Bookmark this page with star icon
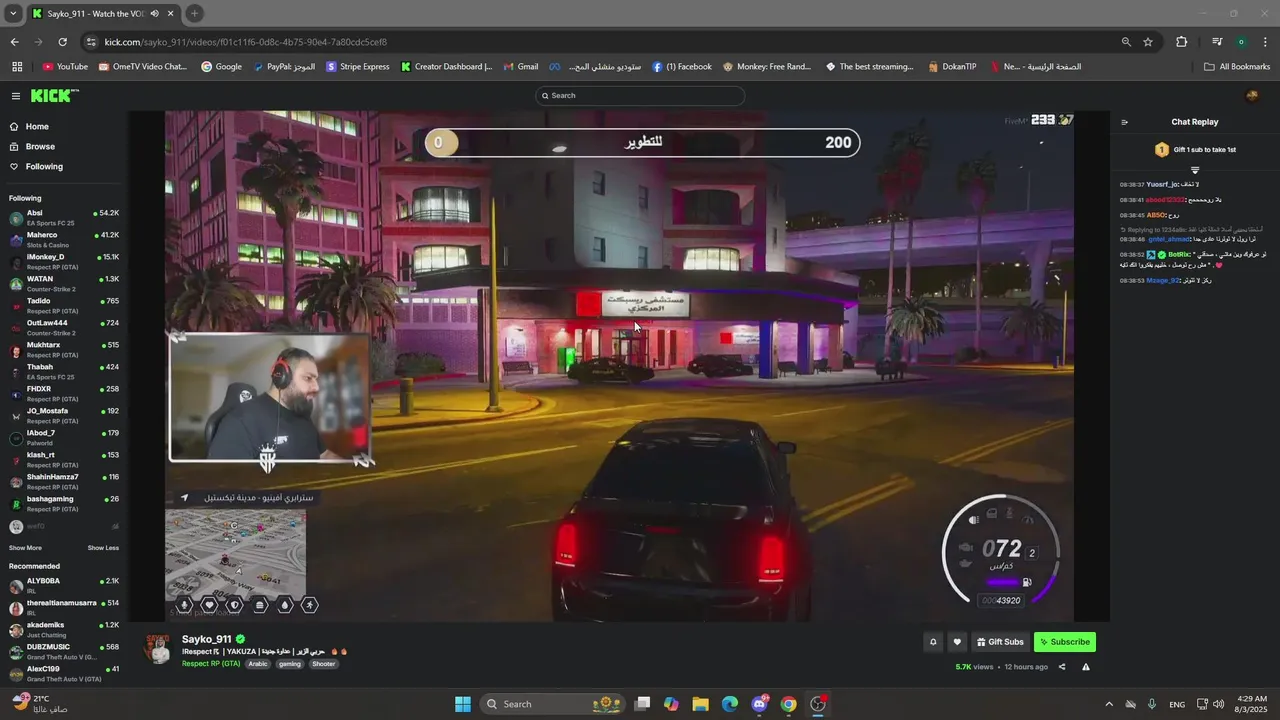The image size is (1280, 720). pyautogui.click(x=1148, y=42)
